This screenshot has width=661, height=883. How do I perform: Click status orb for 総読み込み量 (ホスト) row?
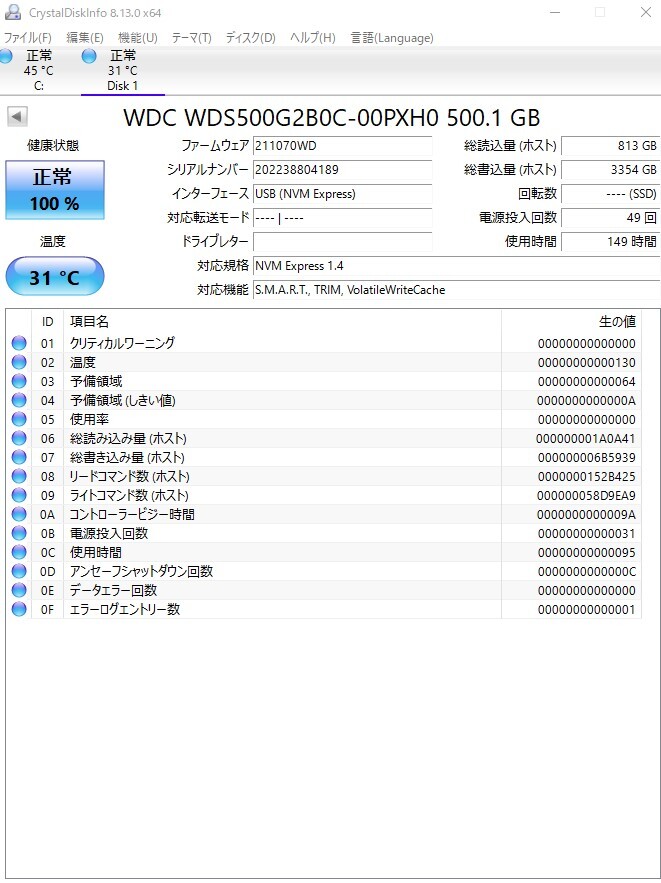[x=19, y=438]
